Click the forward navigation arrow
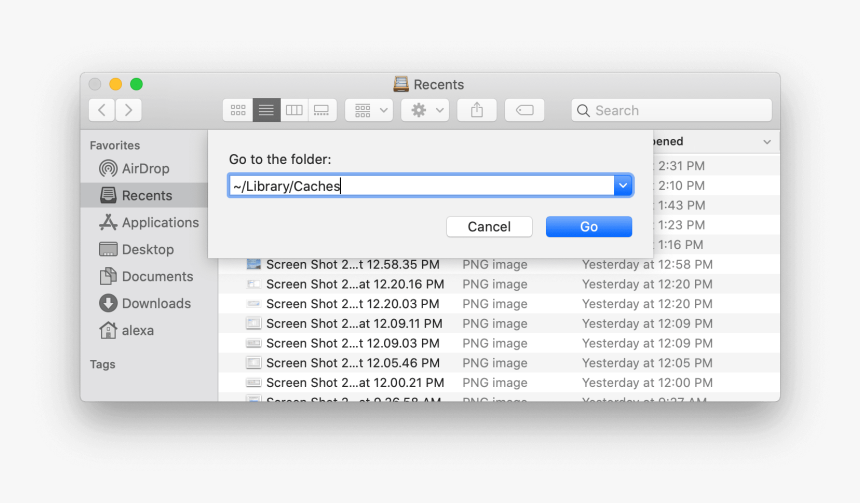Screen dimensions: 860x503 128,110
